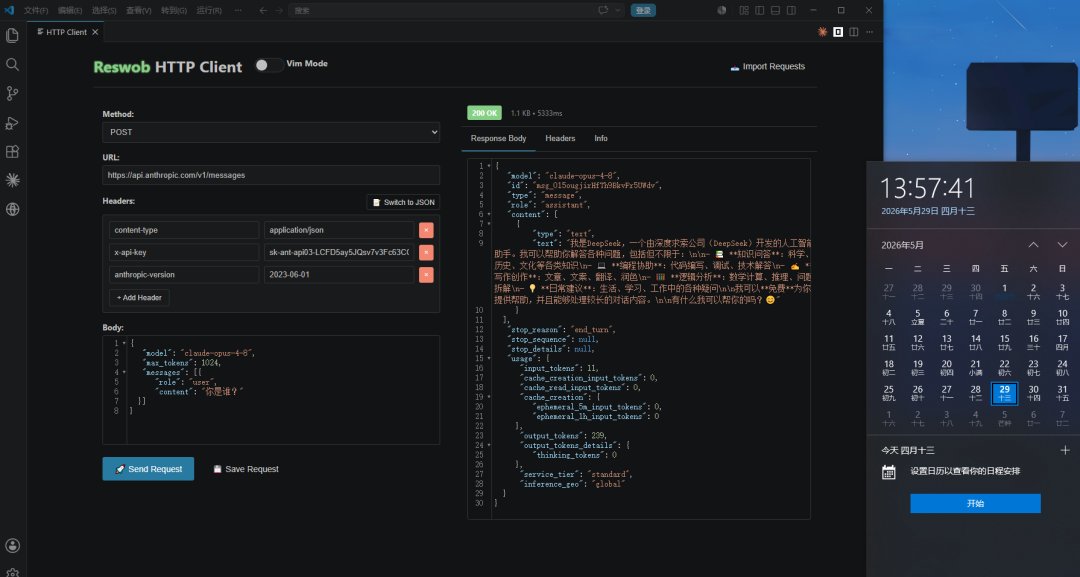Remove the content-type header row
Viewport: 1080px width, 577px height.
(x=426, y=230)
